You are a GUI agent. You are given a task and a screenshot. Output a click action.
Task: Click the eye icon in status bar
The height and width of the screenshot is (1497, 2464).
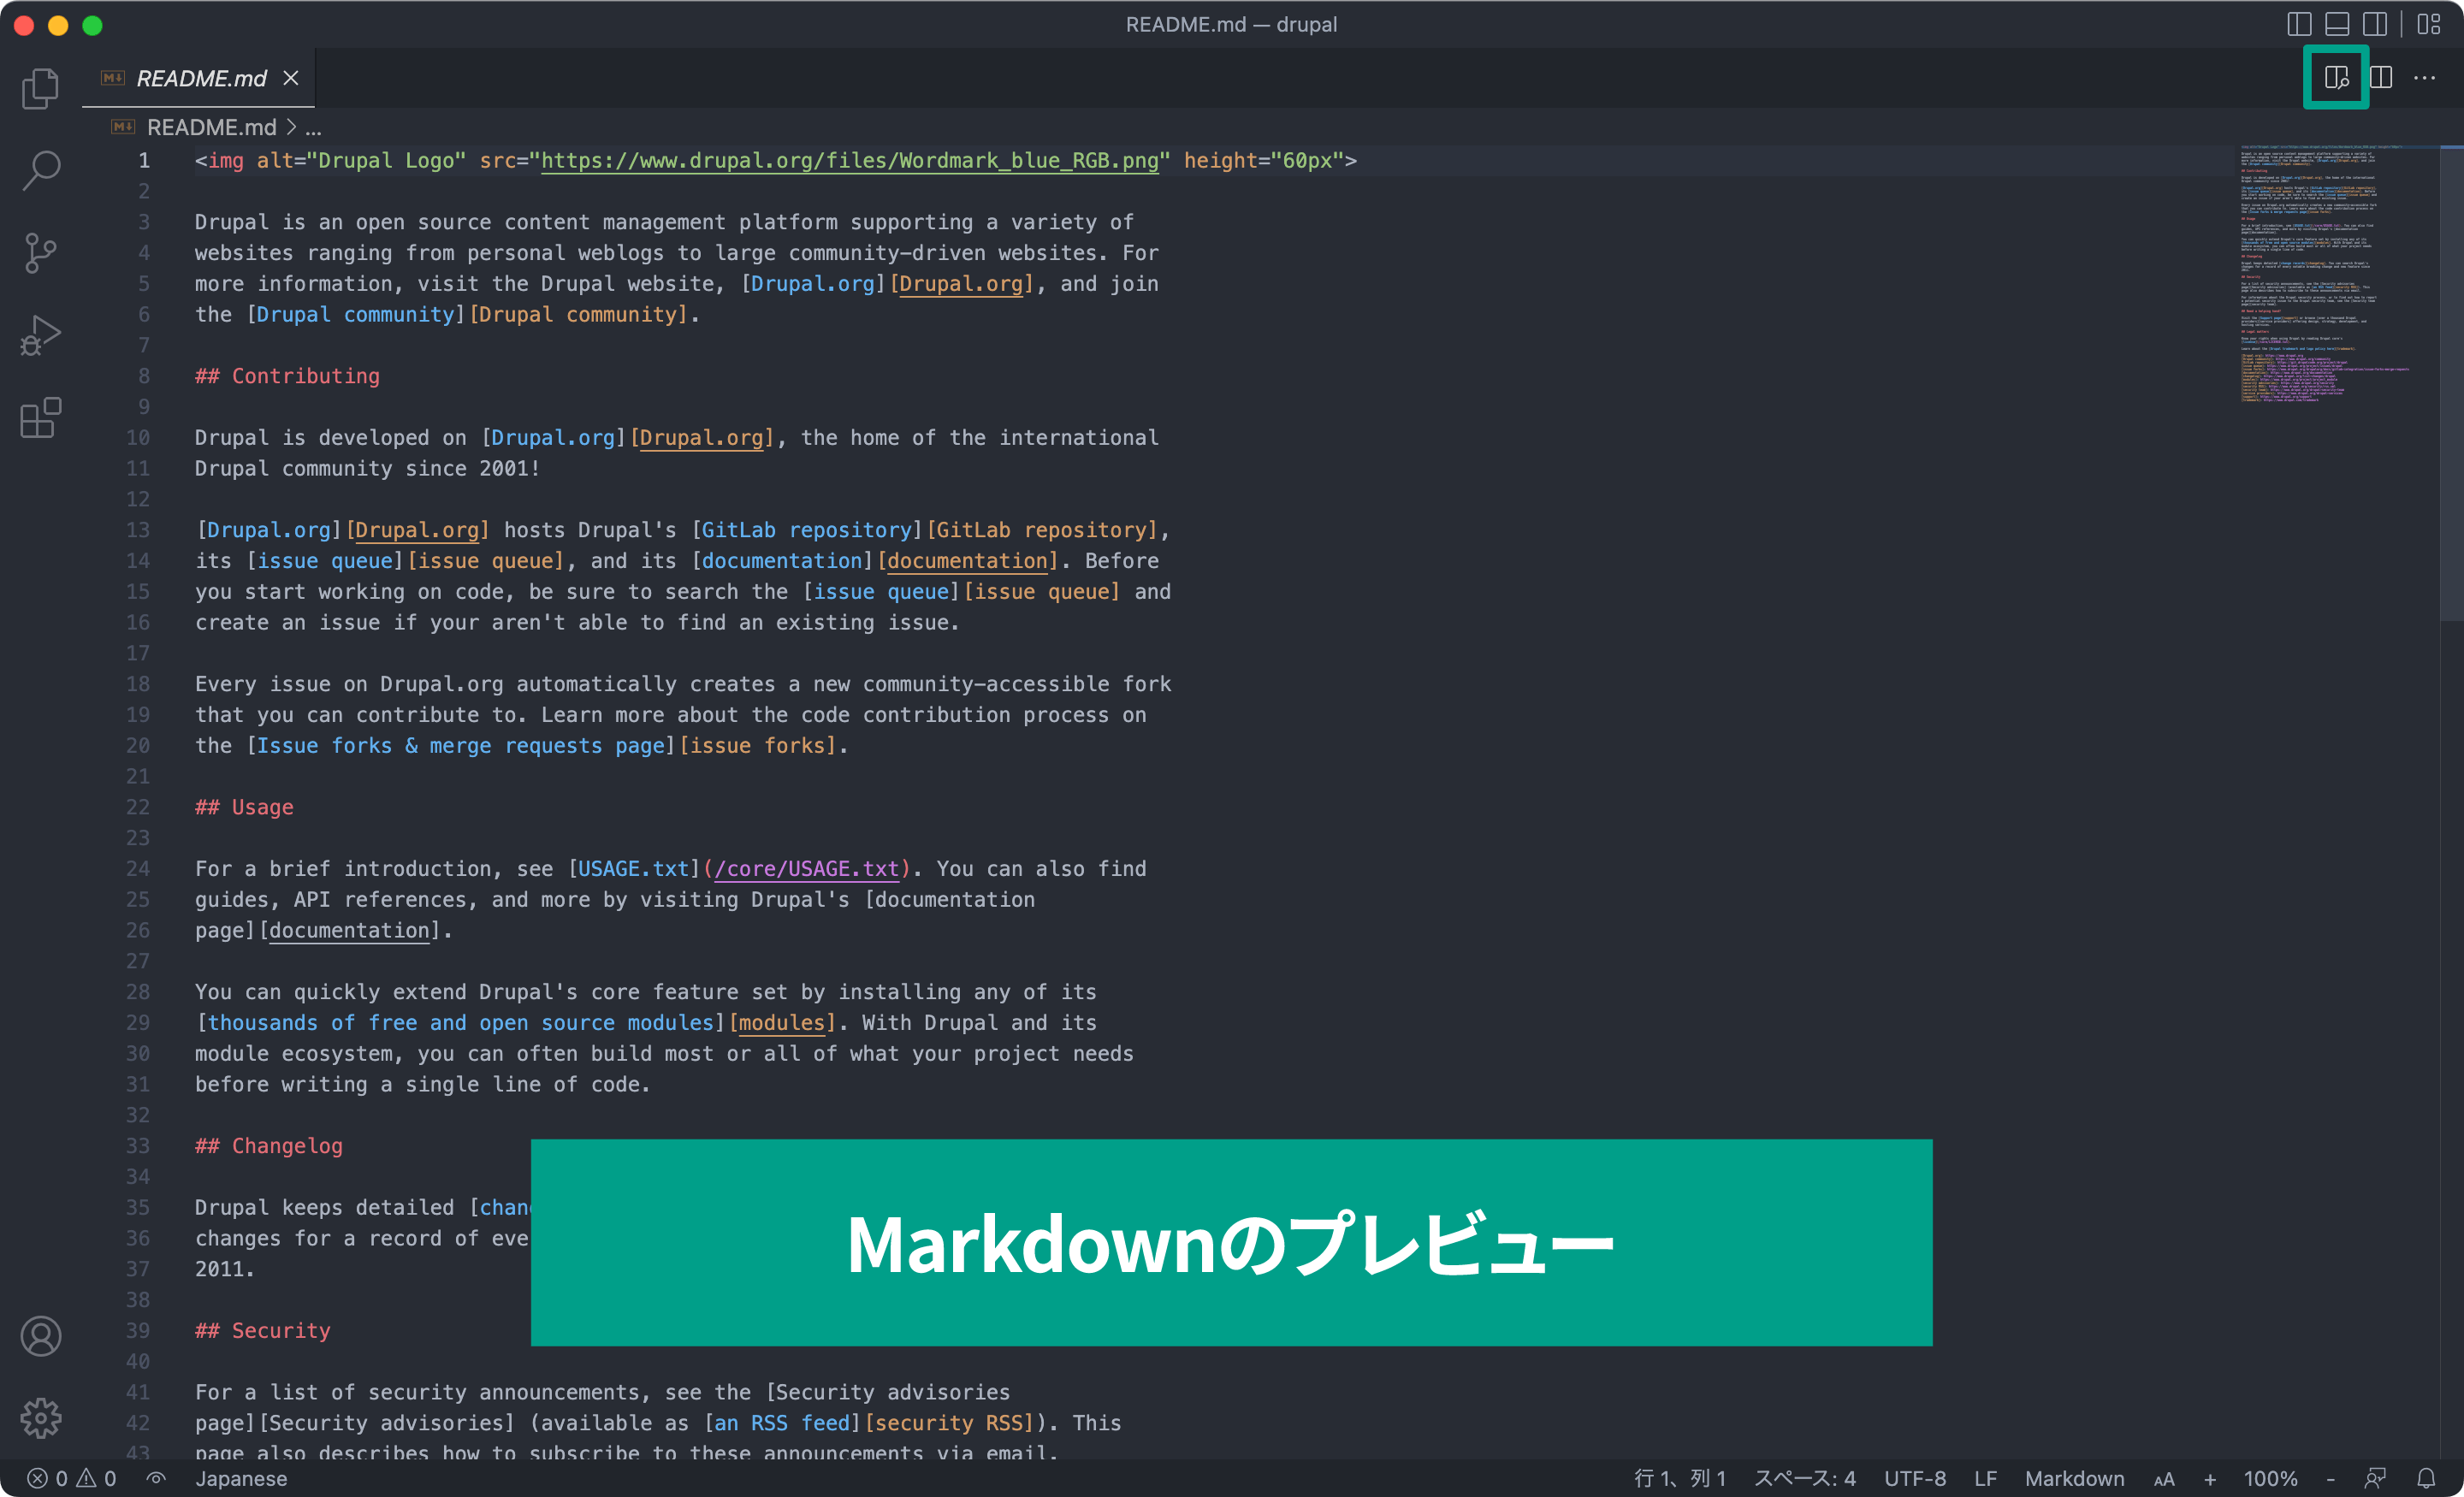click(156, 1478)
